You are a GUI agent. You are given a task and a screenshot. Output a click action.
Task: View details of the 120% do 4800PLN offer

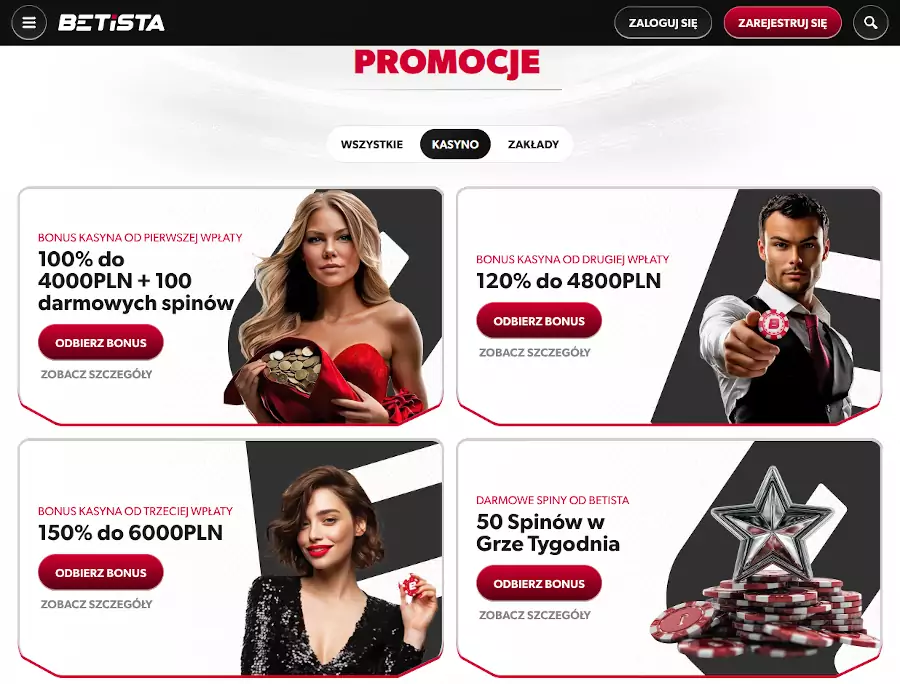535,352
